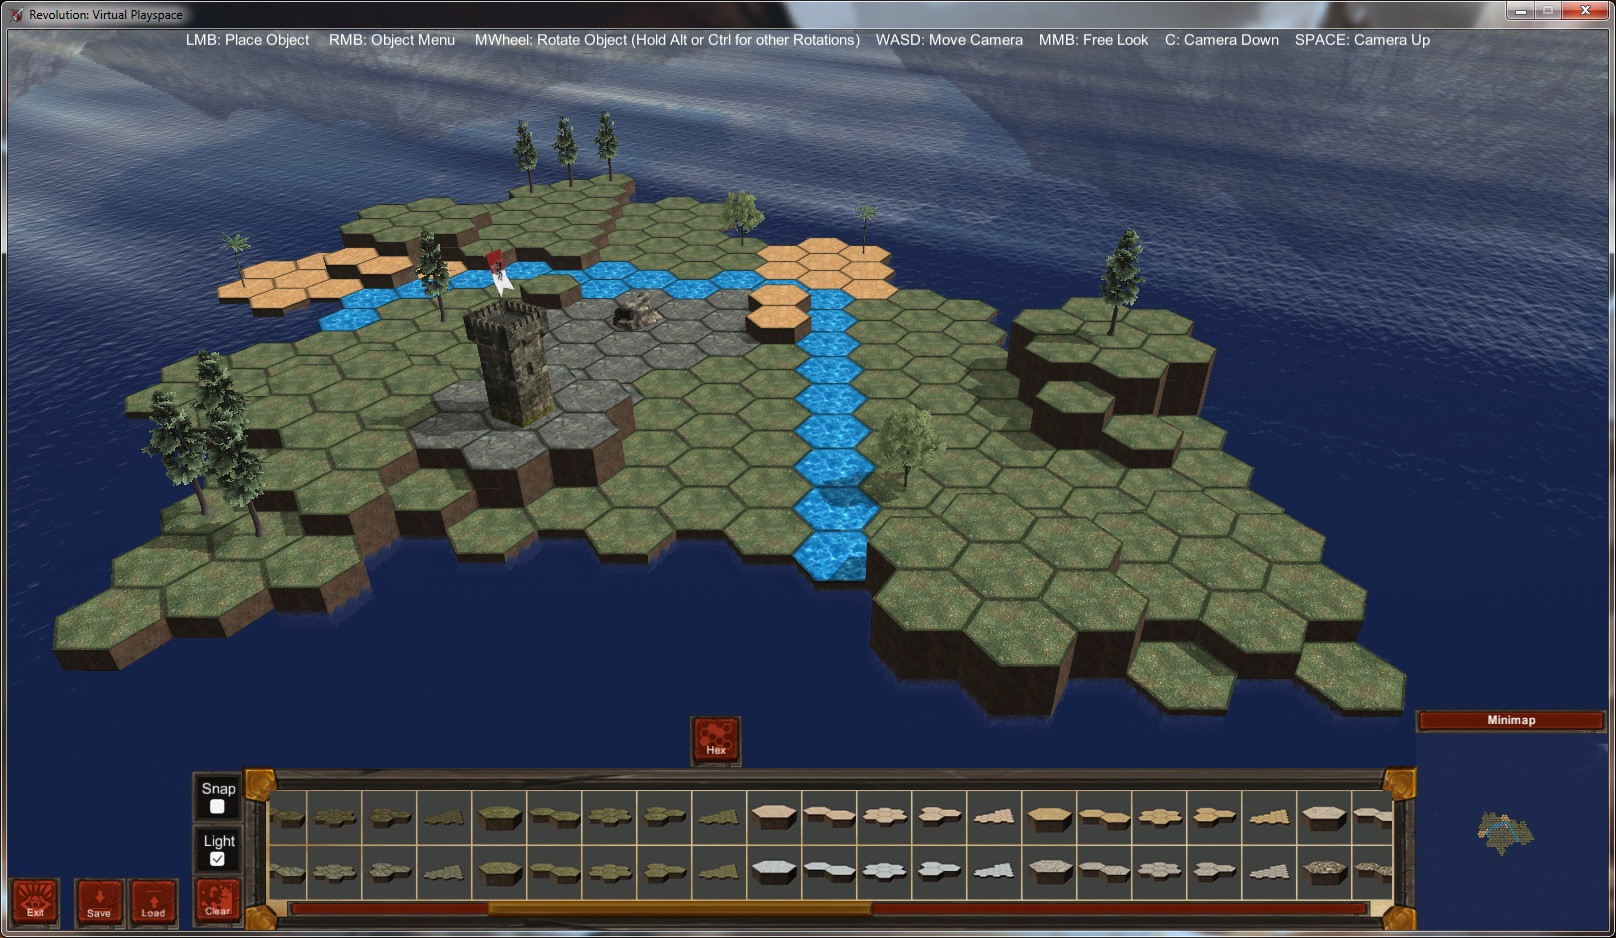Image resolution: width=1616 pixels, height=938 pixels.
Task: Click the Minimap header button
Action: 1510,720
